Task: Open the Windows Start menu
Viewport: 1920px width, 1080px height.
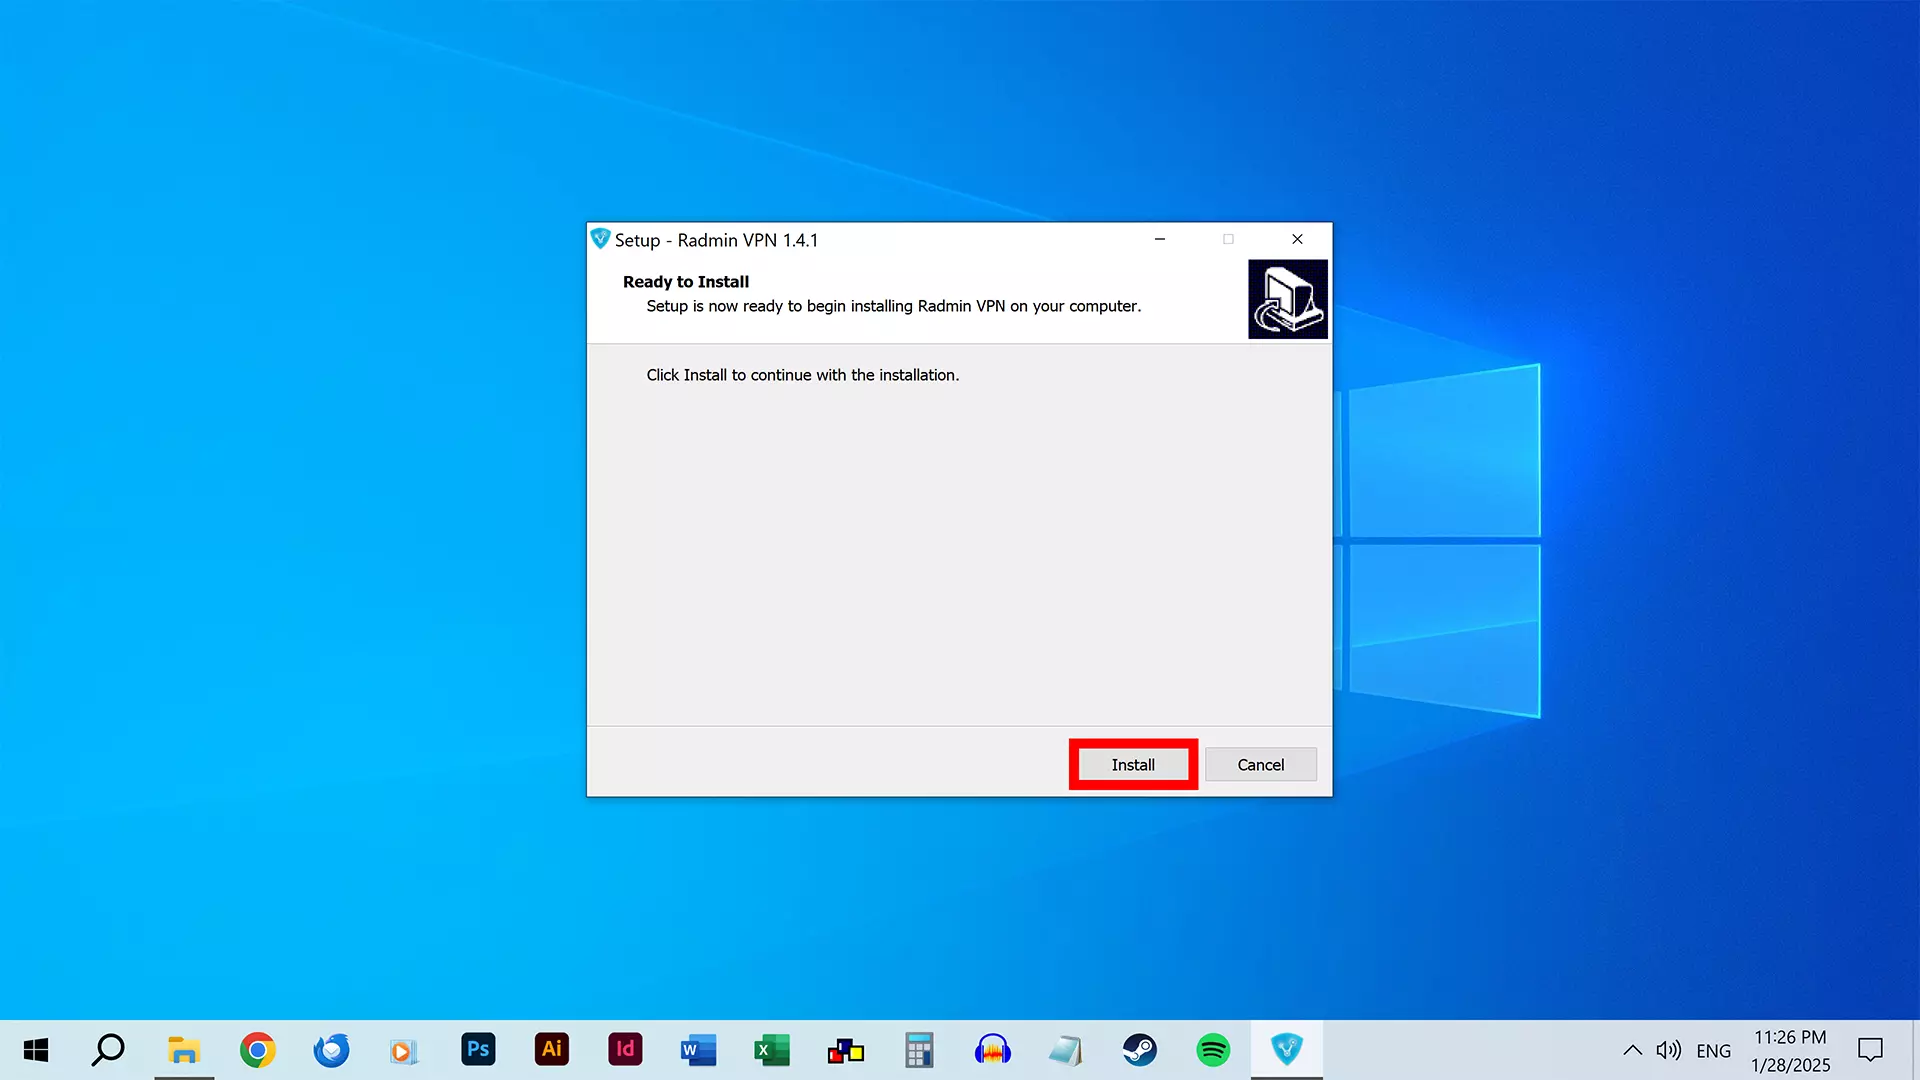Action: (36, 1050)
